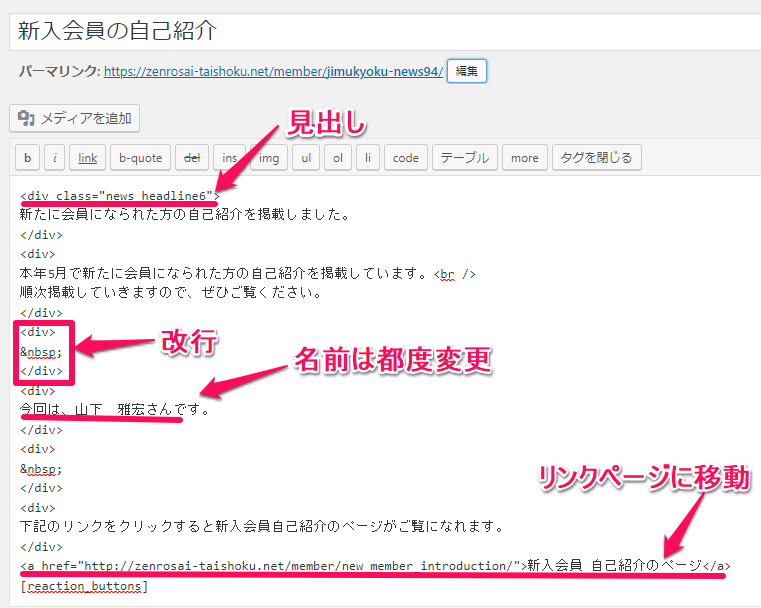Click the media icon in メディアを追加 button
Image resolution: width=761 pixels, height=608 pixels.
click(27, 118)
